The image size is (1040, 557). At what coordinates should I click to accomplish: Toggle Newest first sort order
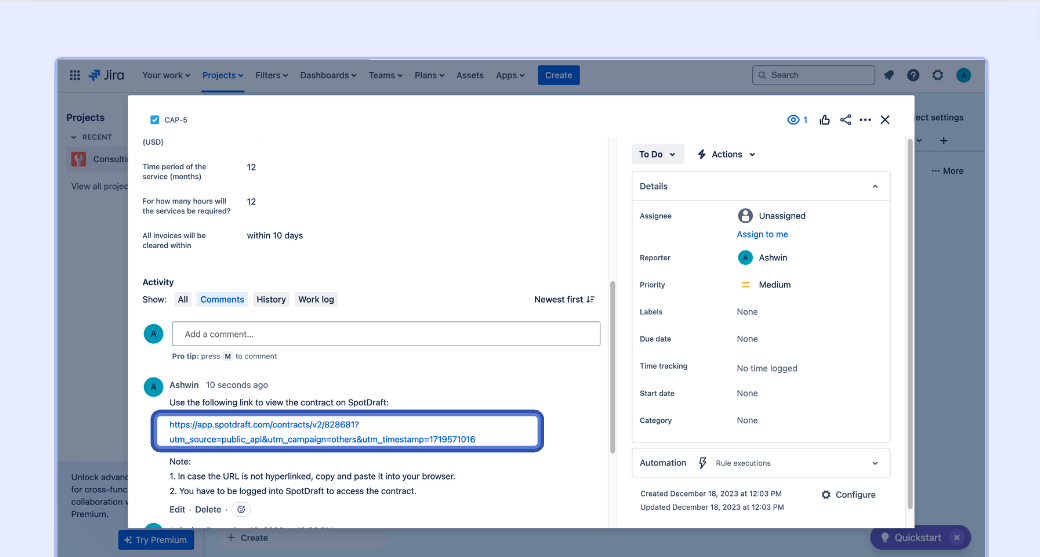[565, 299]
